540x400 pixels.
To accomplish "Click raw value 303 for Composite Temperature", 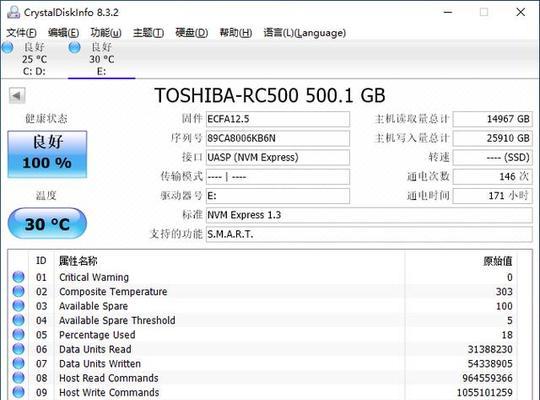I will [504, 291].
